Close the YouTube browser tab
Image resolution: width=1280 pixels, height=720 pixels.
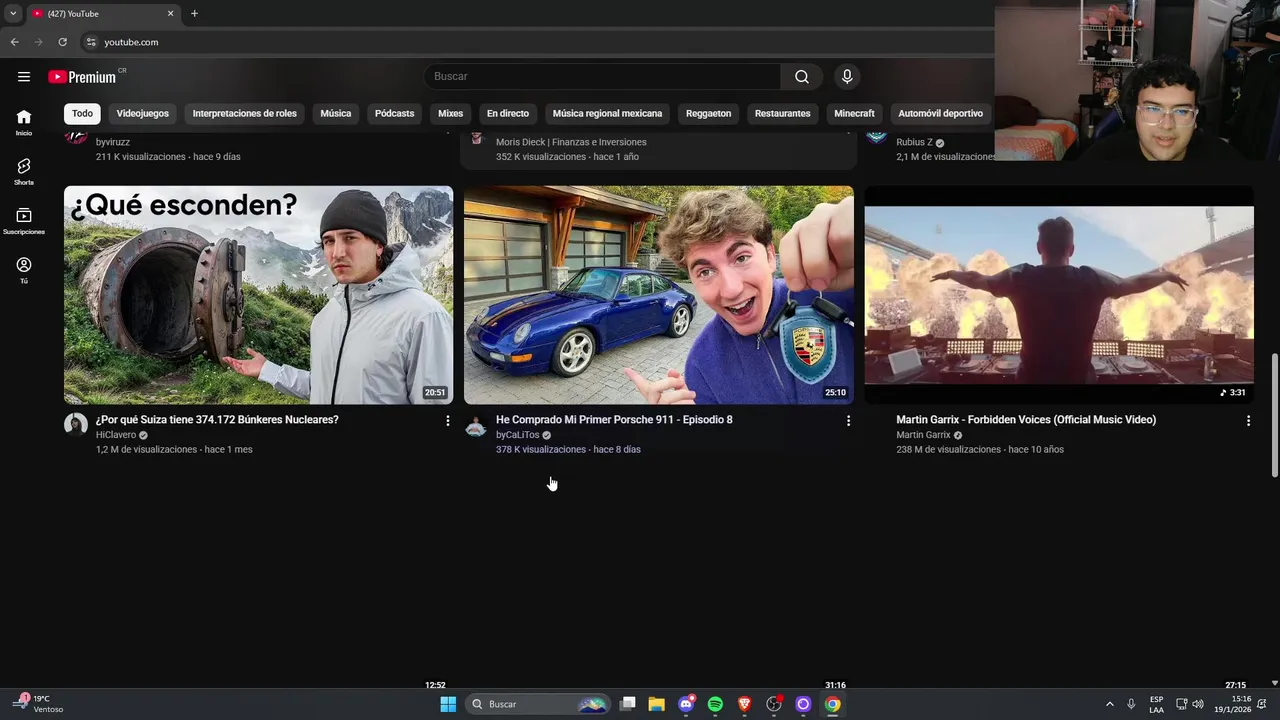[170, 13]
